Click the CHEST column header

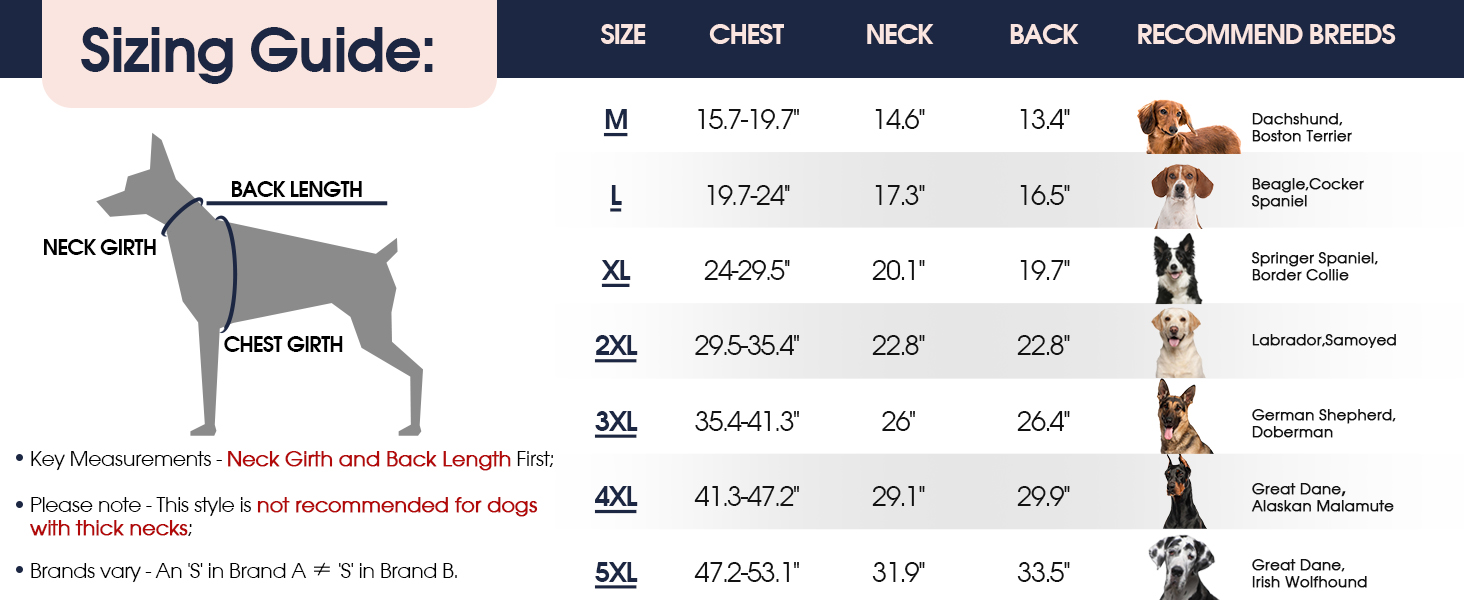pos(746,35)
